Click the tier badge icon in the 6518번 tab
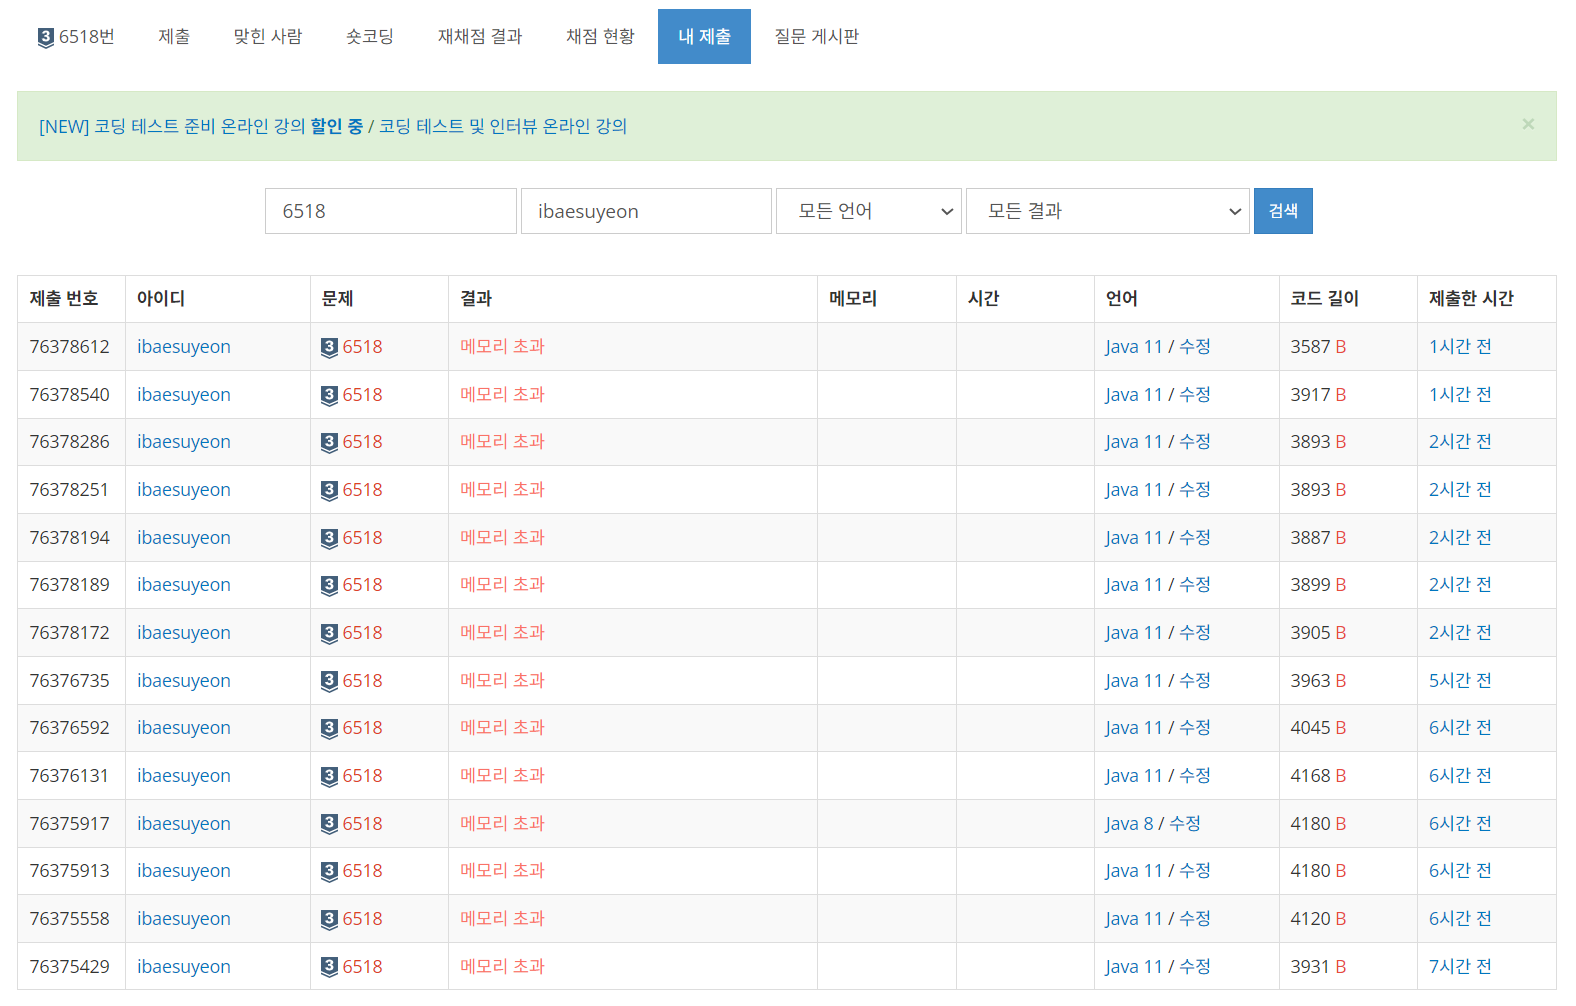 pyautogui.click(x=46, y=38)
